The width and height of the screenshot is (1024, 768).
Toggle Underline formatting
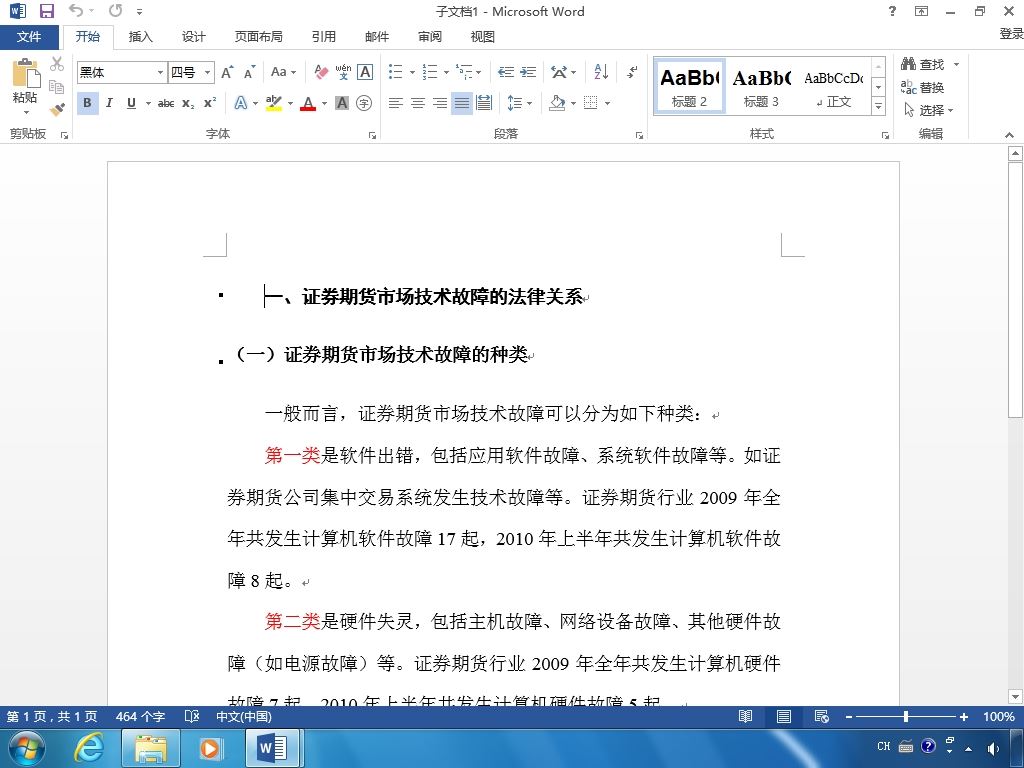131,103
